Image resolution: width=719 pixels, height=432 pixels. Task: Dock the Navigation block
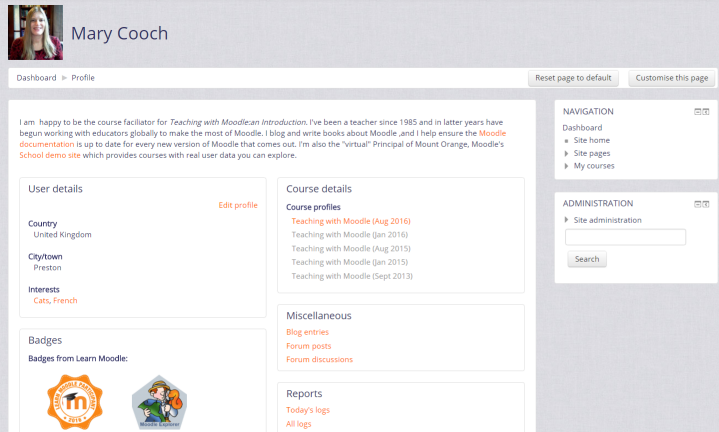(x=706, y=111)
